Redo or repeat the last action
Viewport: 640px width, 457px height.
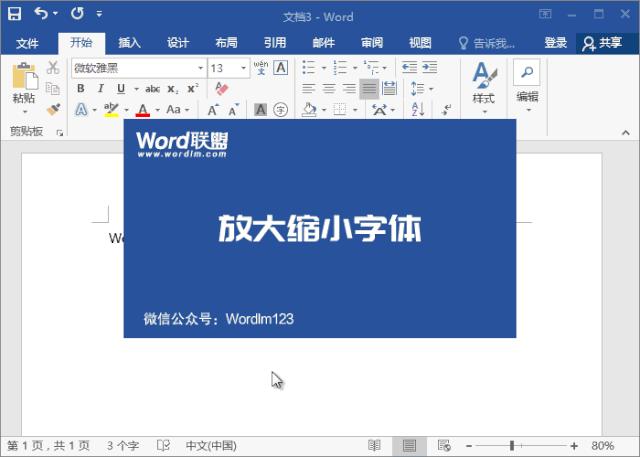click(77, 13)
